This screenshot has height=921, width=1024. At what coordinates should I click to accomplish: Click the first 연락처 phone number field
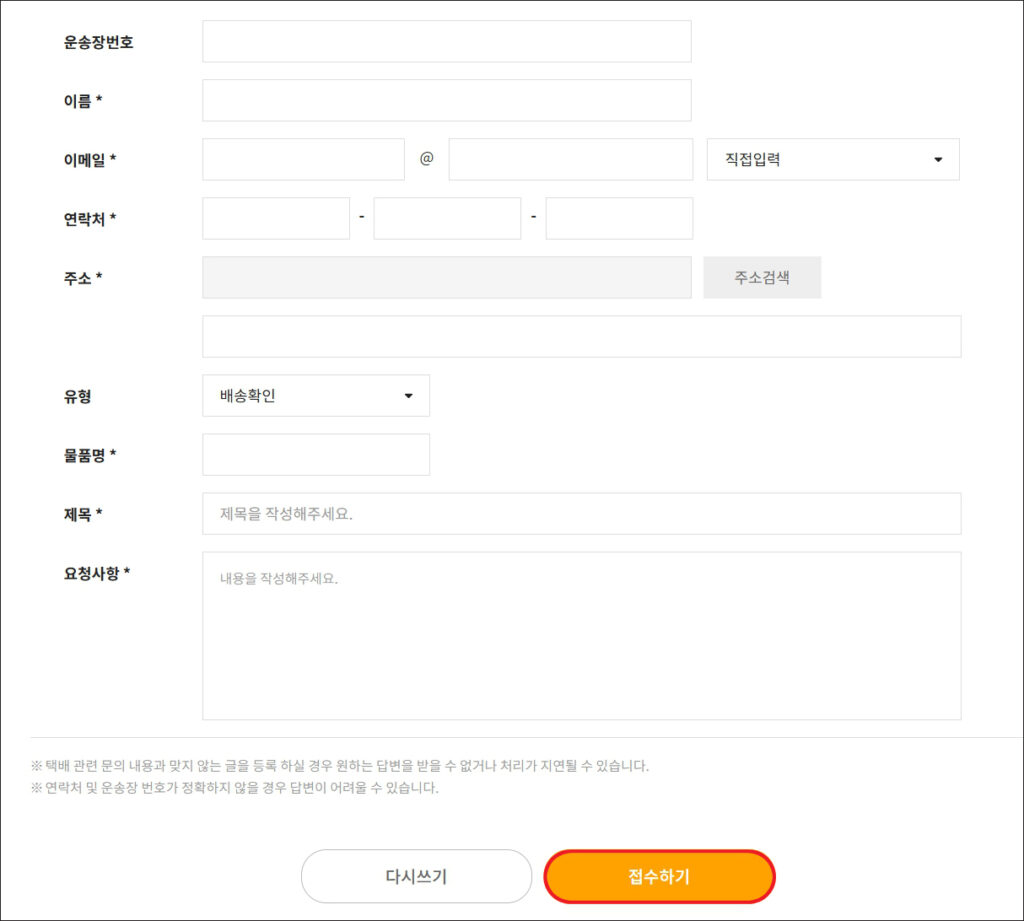coord(276,218)
